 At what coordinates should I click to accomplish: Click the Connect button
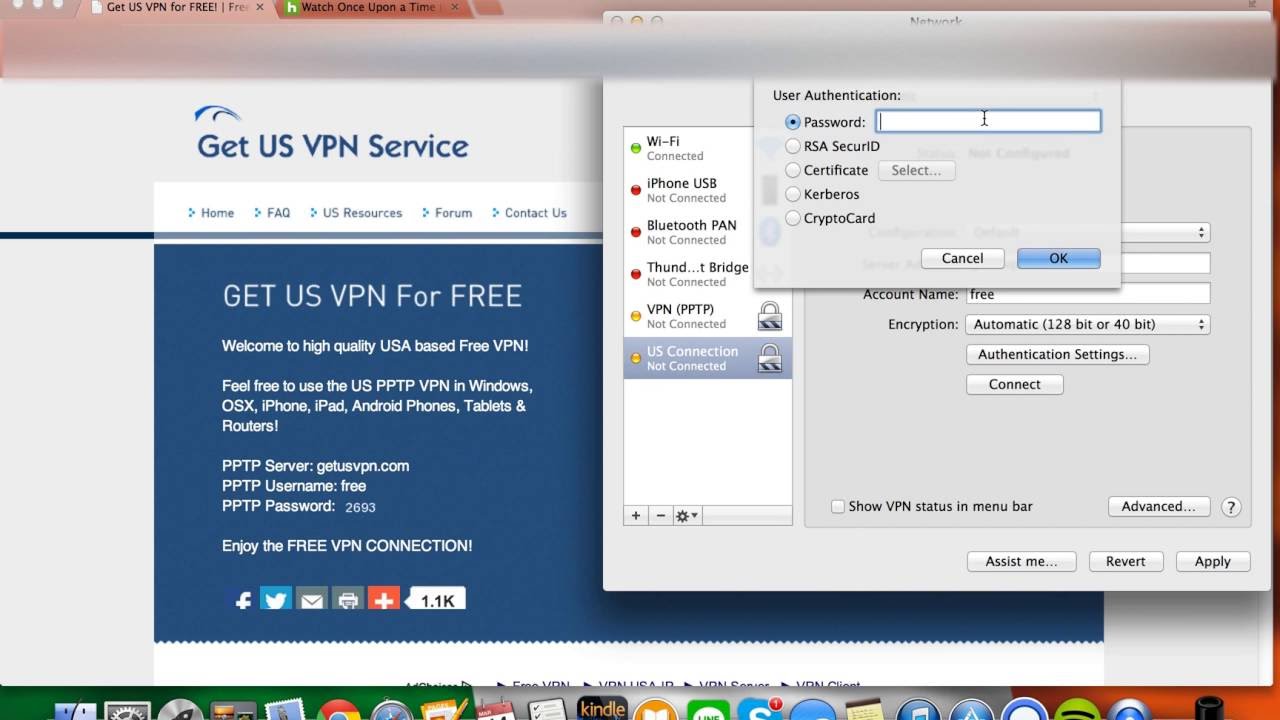point(1014,384)
